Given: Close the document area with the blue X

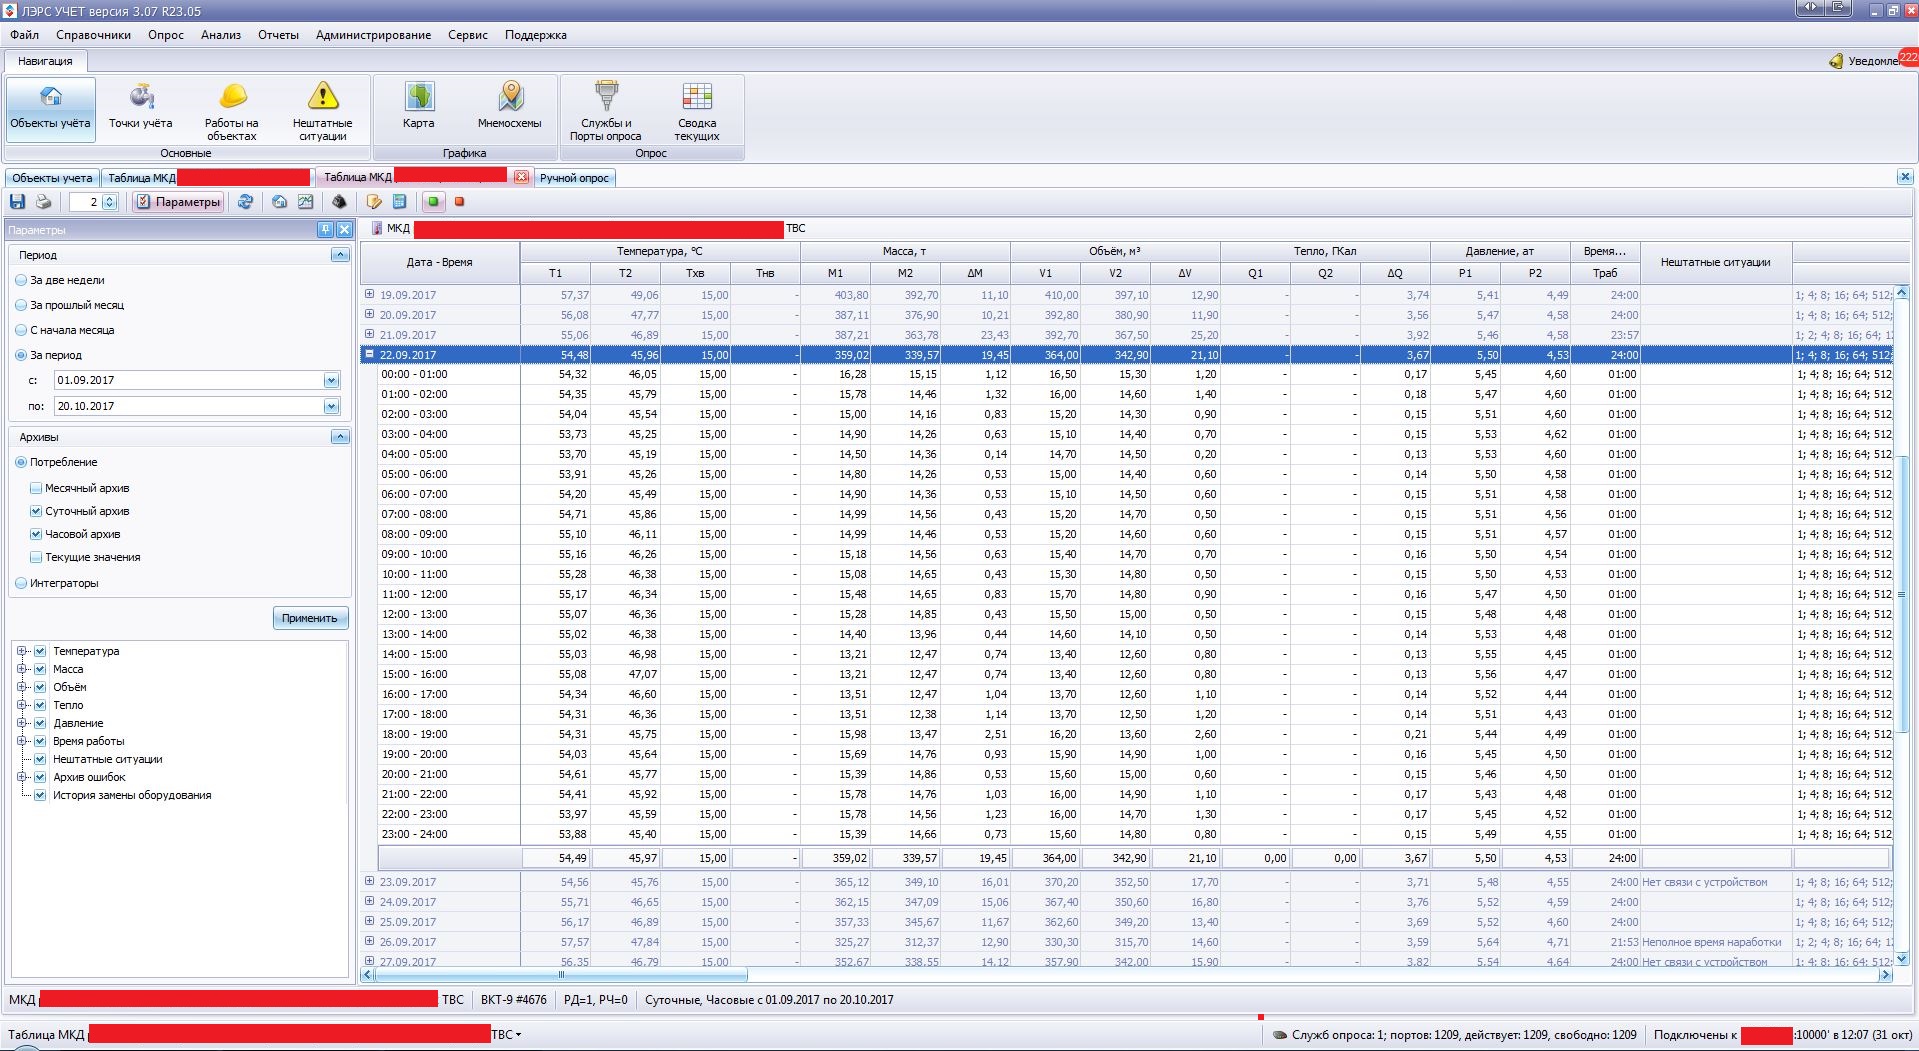Looking at the screenshot, I should coord(1904,177).
